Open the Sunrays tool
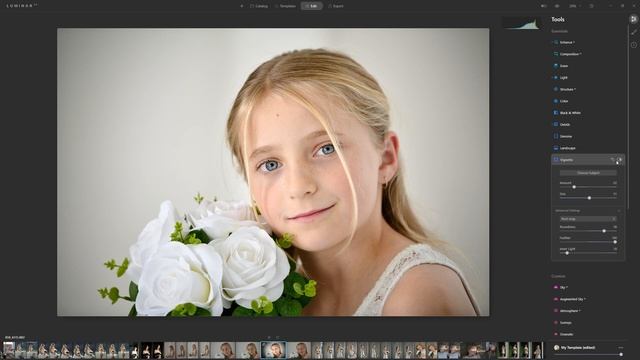Image resolution: width=640 pixels, height=360 pixels. point(563,322)
